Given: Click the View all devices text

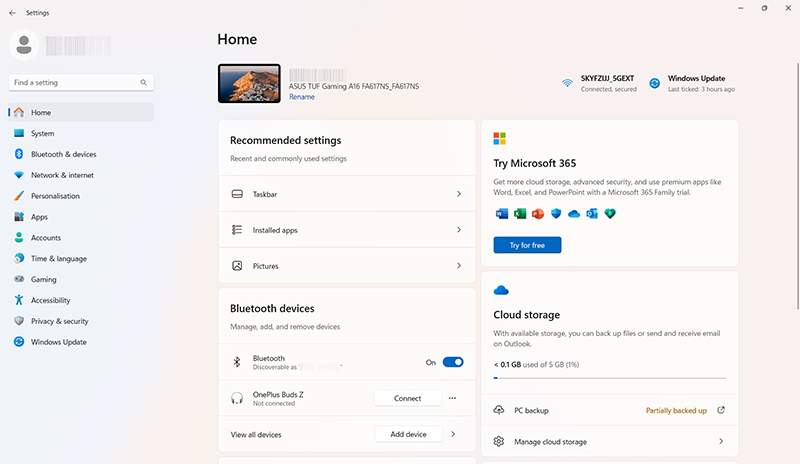Looking at the screenshot, I should click(256, 434).
